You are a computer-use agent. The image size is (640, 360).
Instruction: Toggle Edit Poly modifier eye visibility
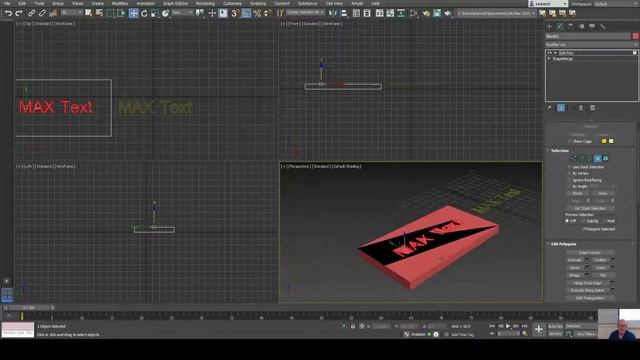pyautogui.click(x=549, y=53)
